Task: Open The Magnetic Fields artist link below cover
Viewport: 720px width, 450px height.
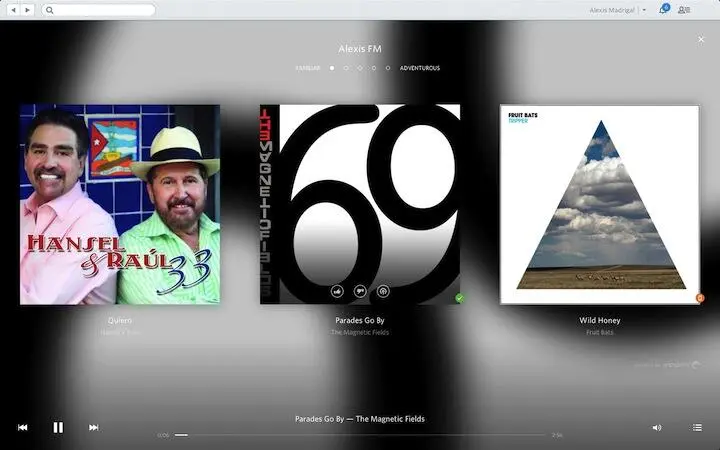Action: tap(360, 332)
